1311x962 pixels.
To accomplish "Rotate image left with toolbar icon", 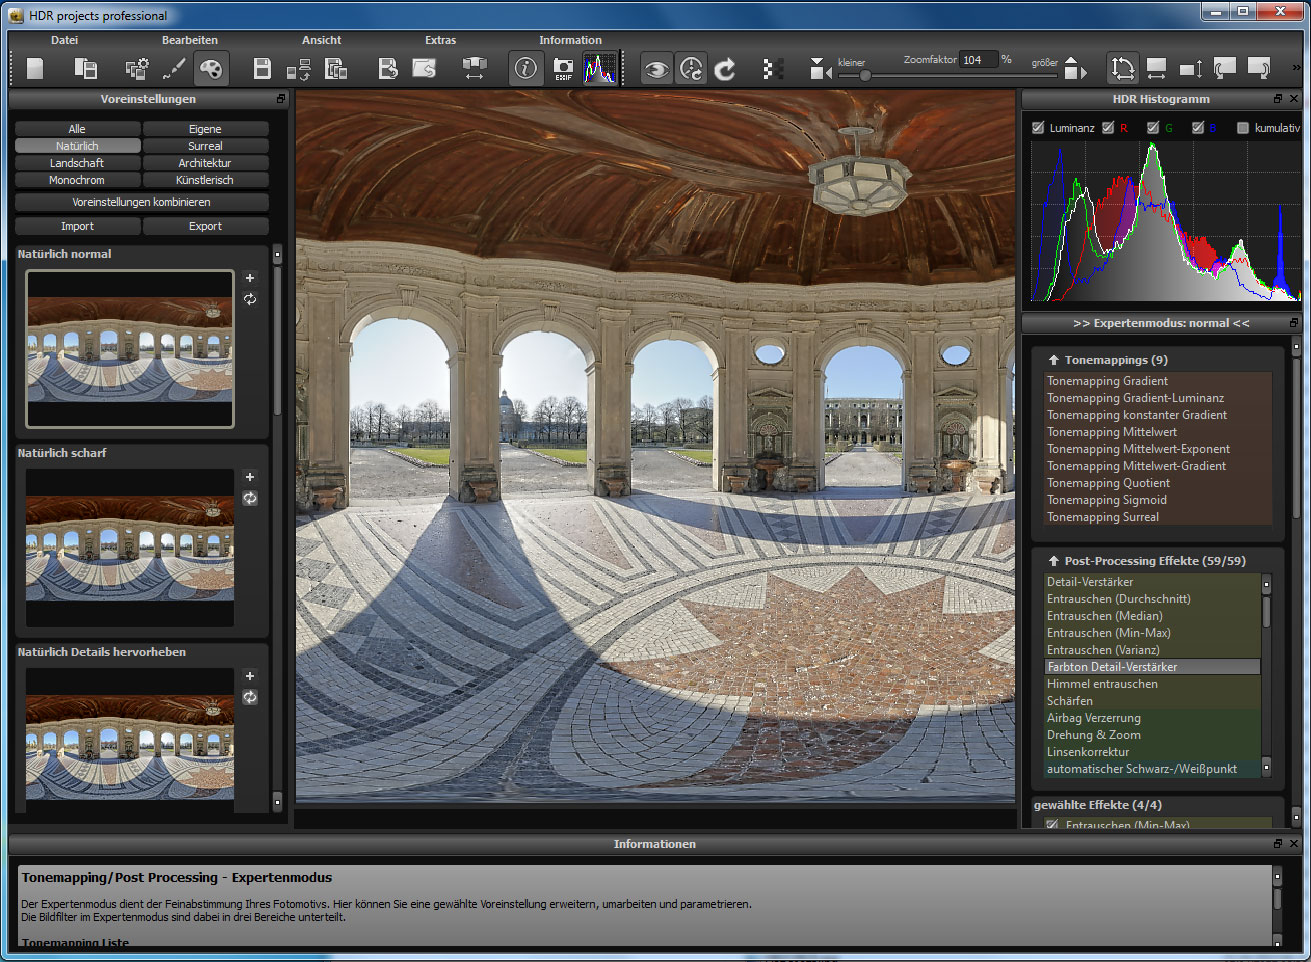I will click(1225, 68).
